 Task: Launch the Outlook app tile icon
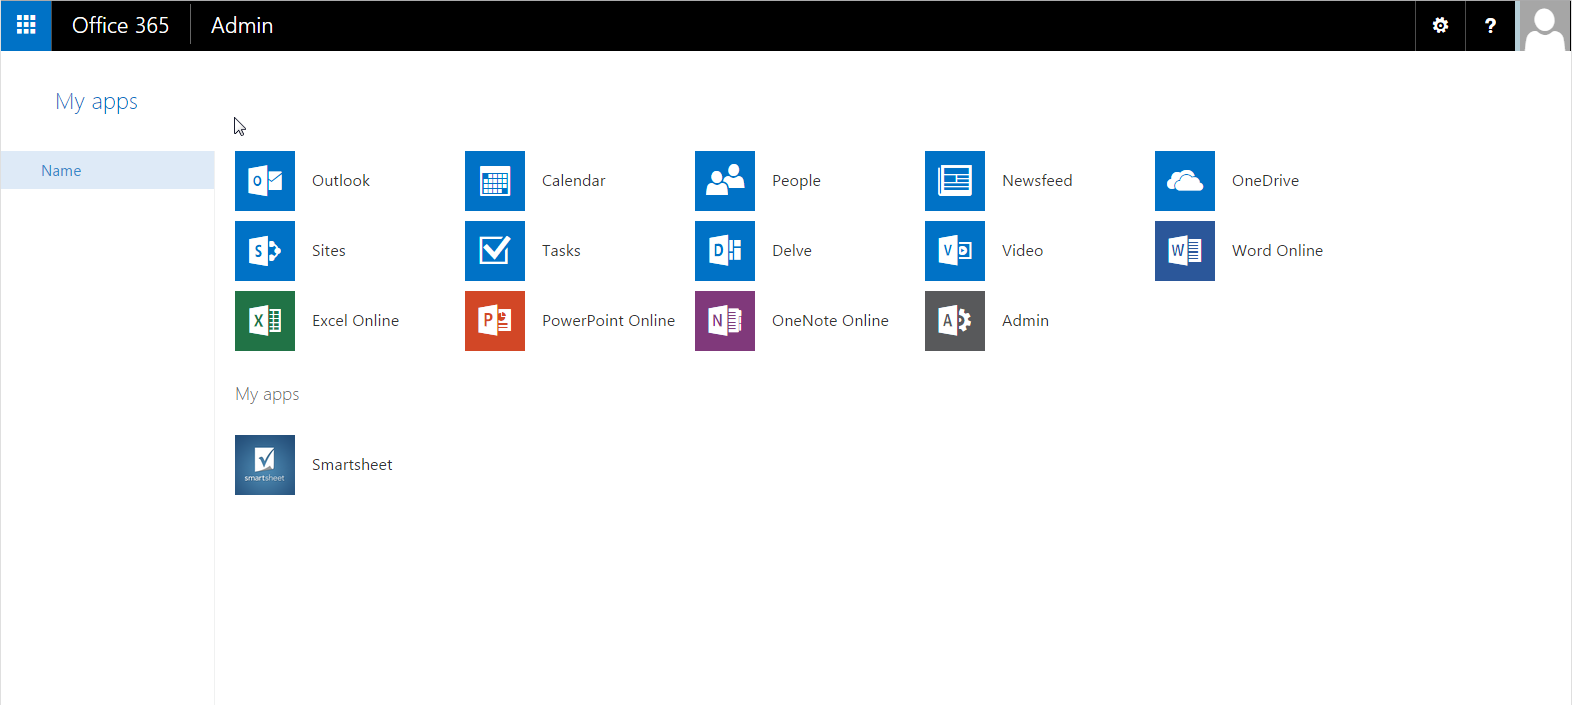point(265,181)
